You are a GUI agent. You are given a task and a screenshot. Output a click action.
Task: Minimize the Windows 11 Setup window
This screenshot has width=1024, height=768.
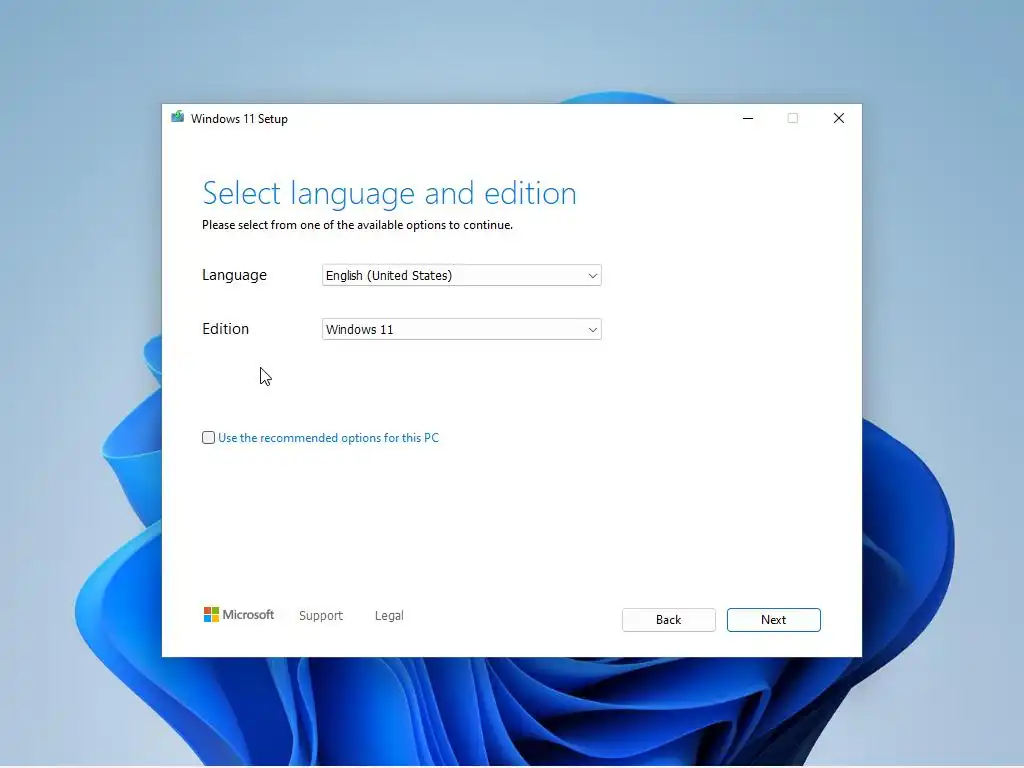(748, 118)
